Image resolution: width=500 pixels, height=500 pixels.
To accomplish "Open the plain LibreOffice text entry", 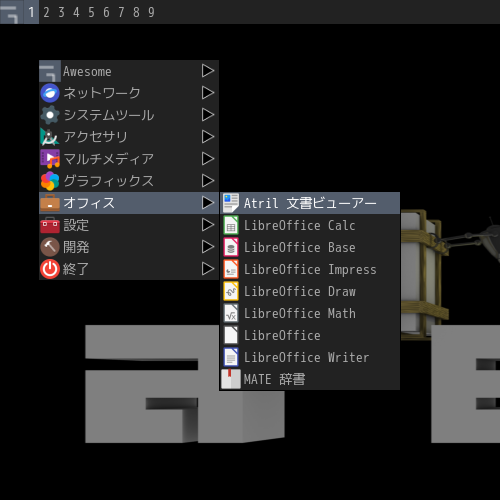I will (x=282, y=335).
